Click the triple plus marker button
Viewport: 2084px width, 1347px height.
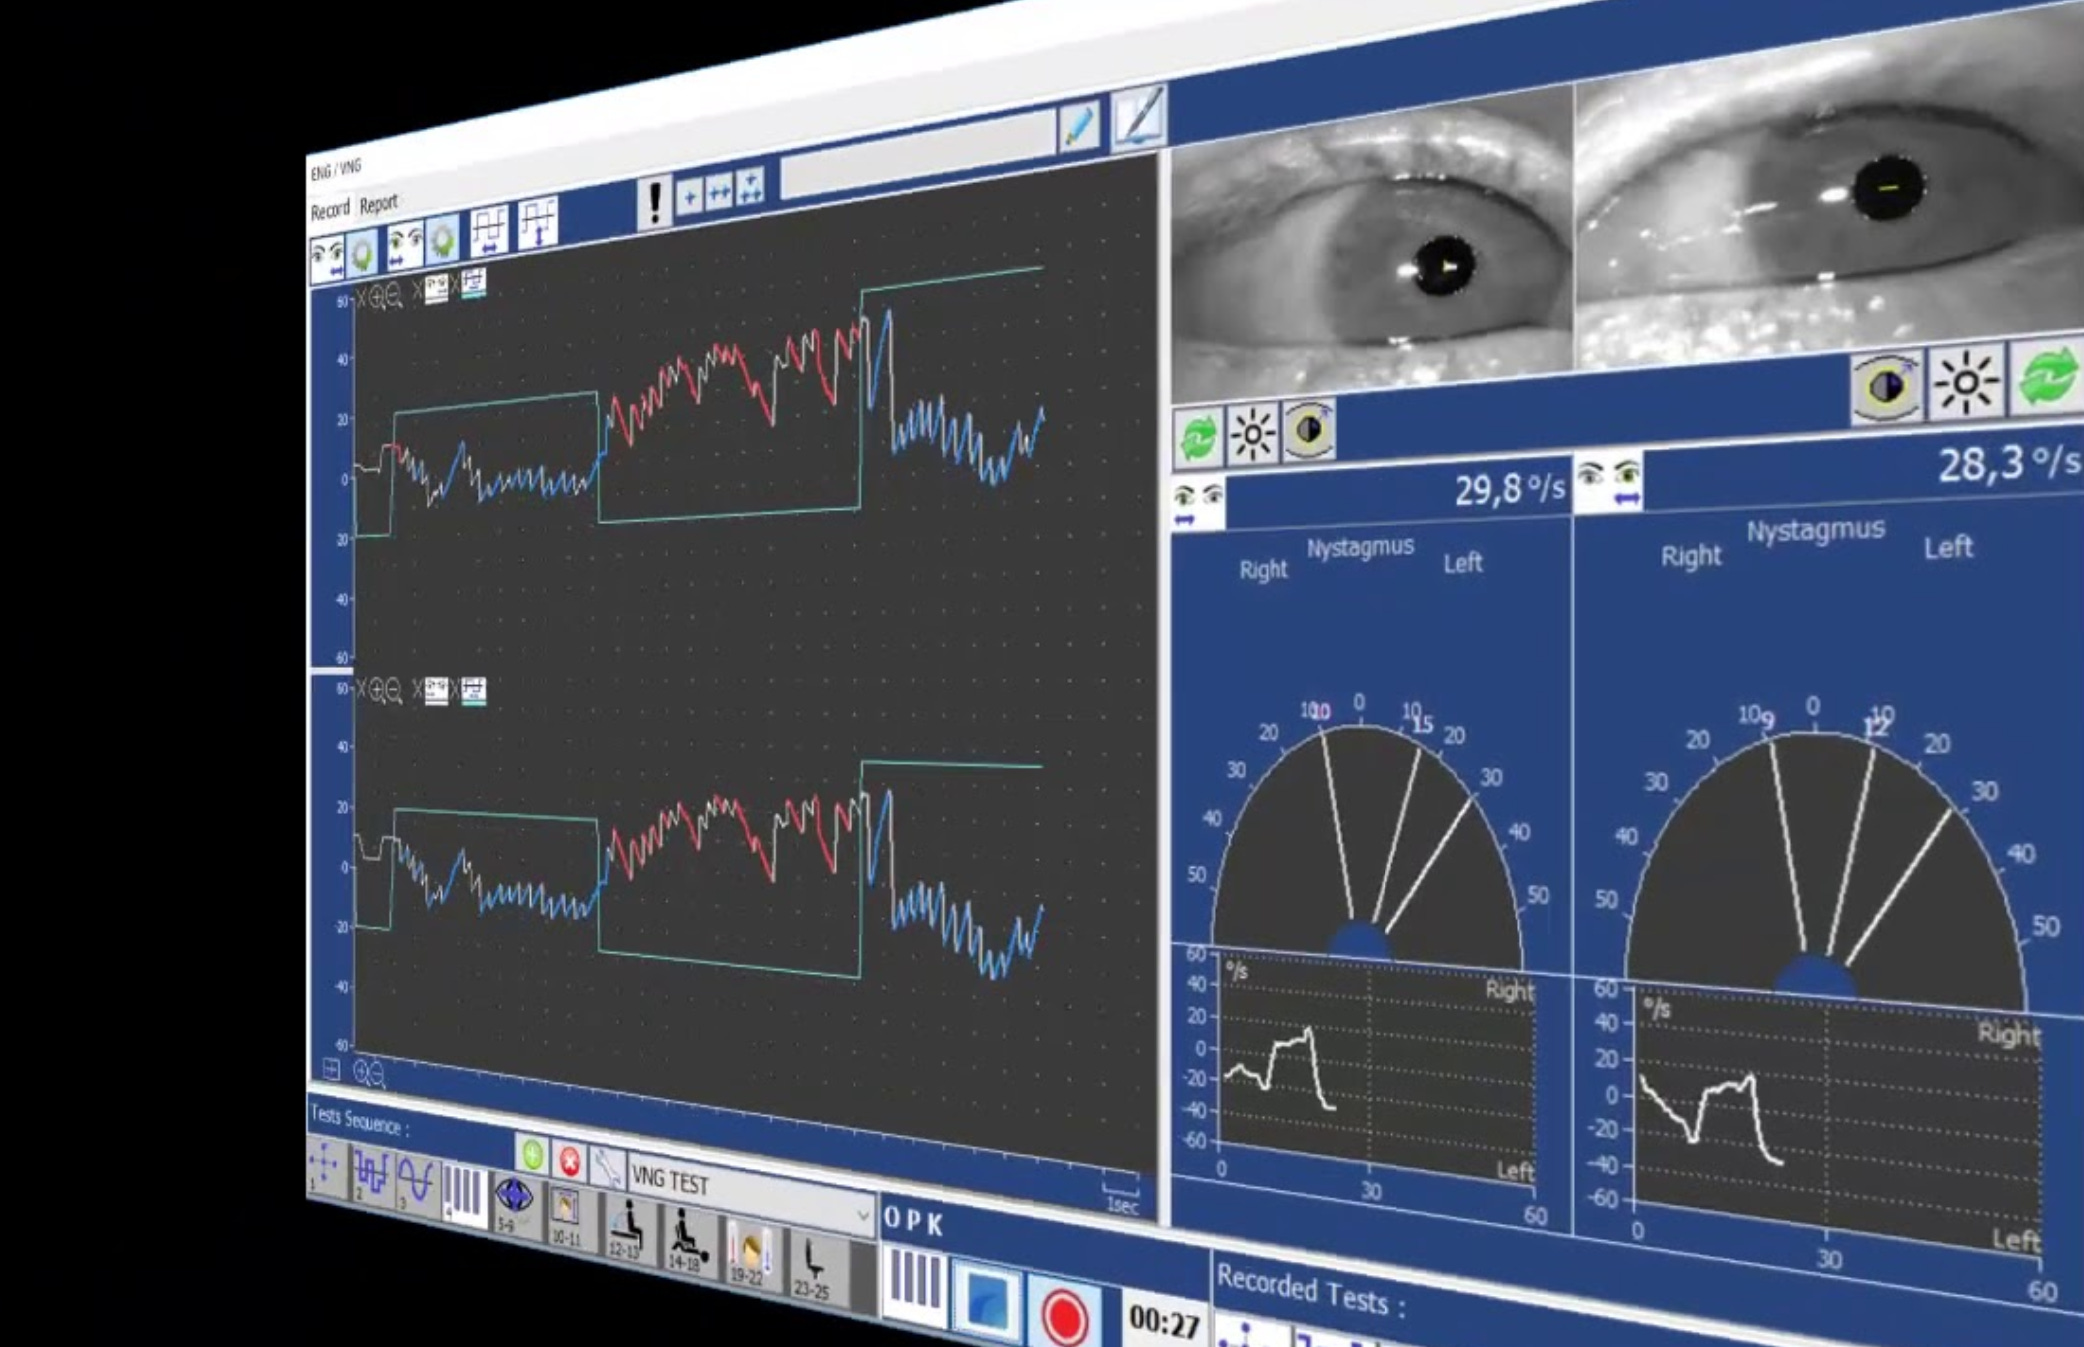tap(750, 186)
